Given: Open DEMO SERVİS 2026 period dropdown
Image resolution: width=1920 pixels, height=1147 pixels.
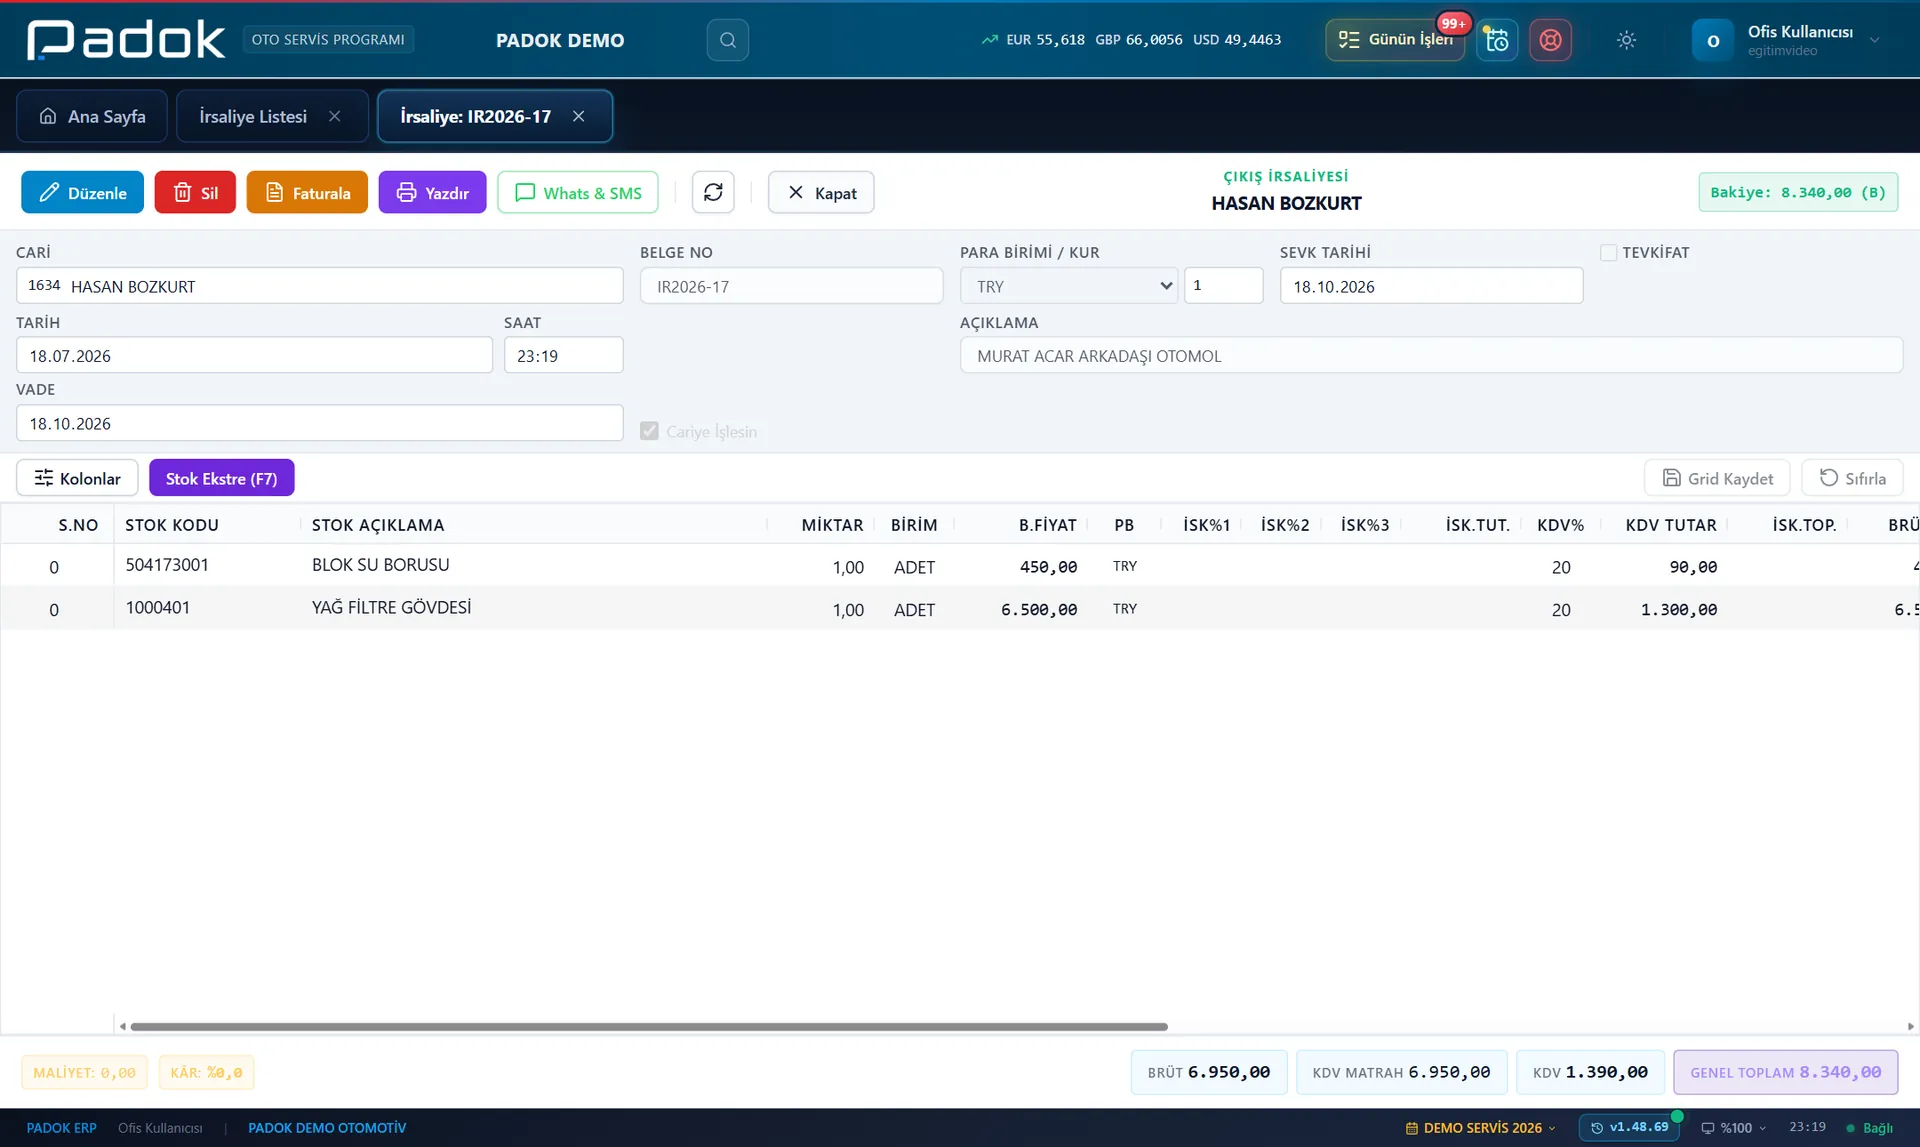Looking at the screenshot, I should [1480, 1128].
